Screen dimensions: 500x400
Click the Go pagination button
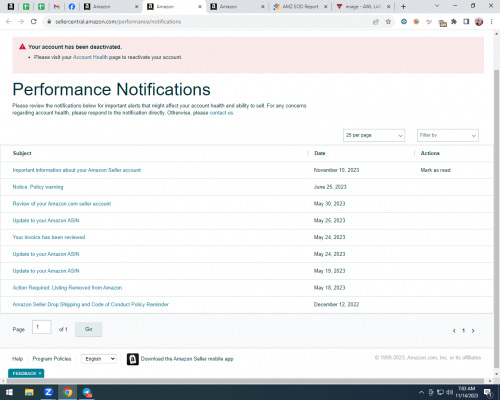coord(89,329)
